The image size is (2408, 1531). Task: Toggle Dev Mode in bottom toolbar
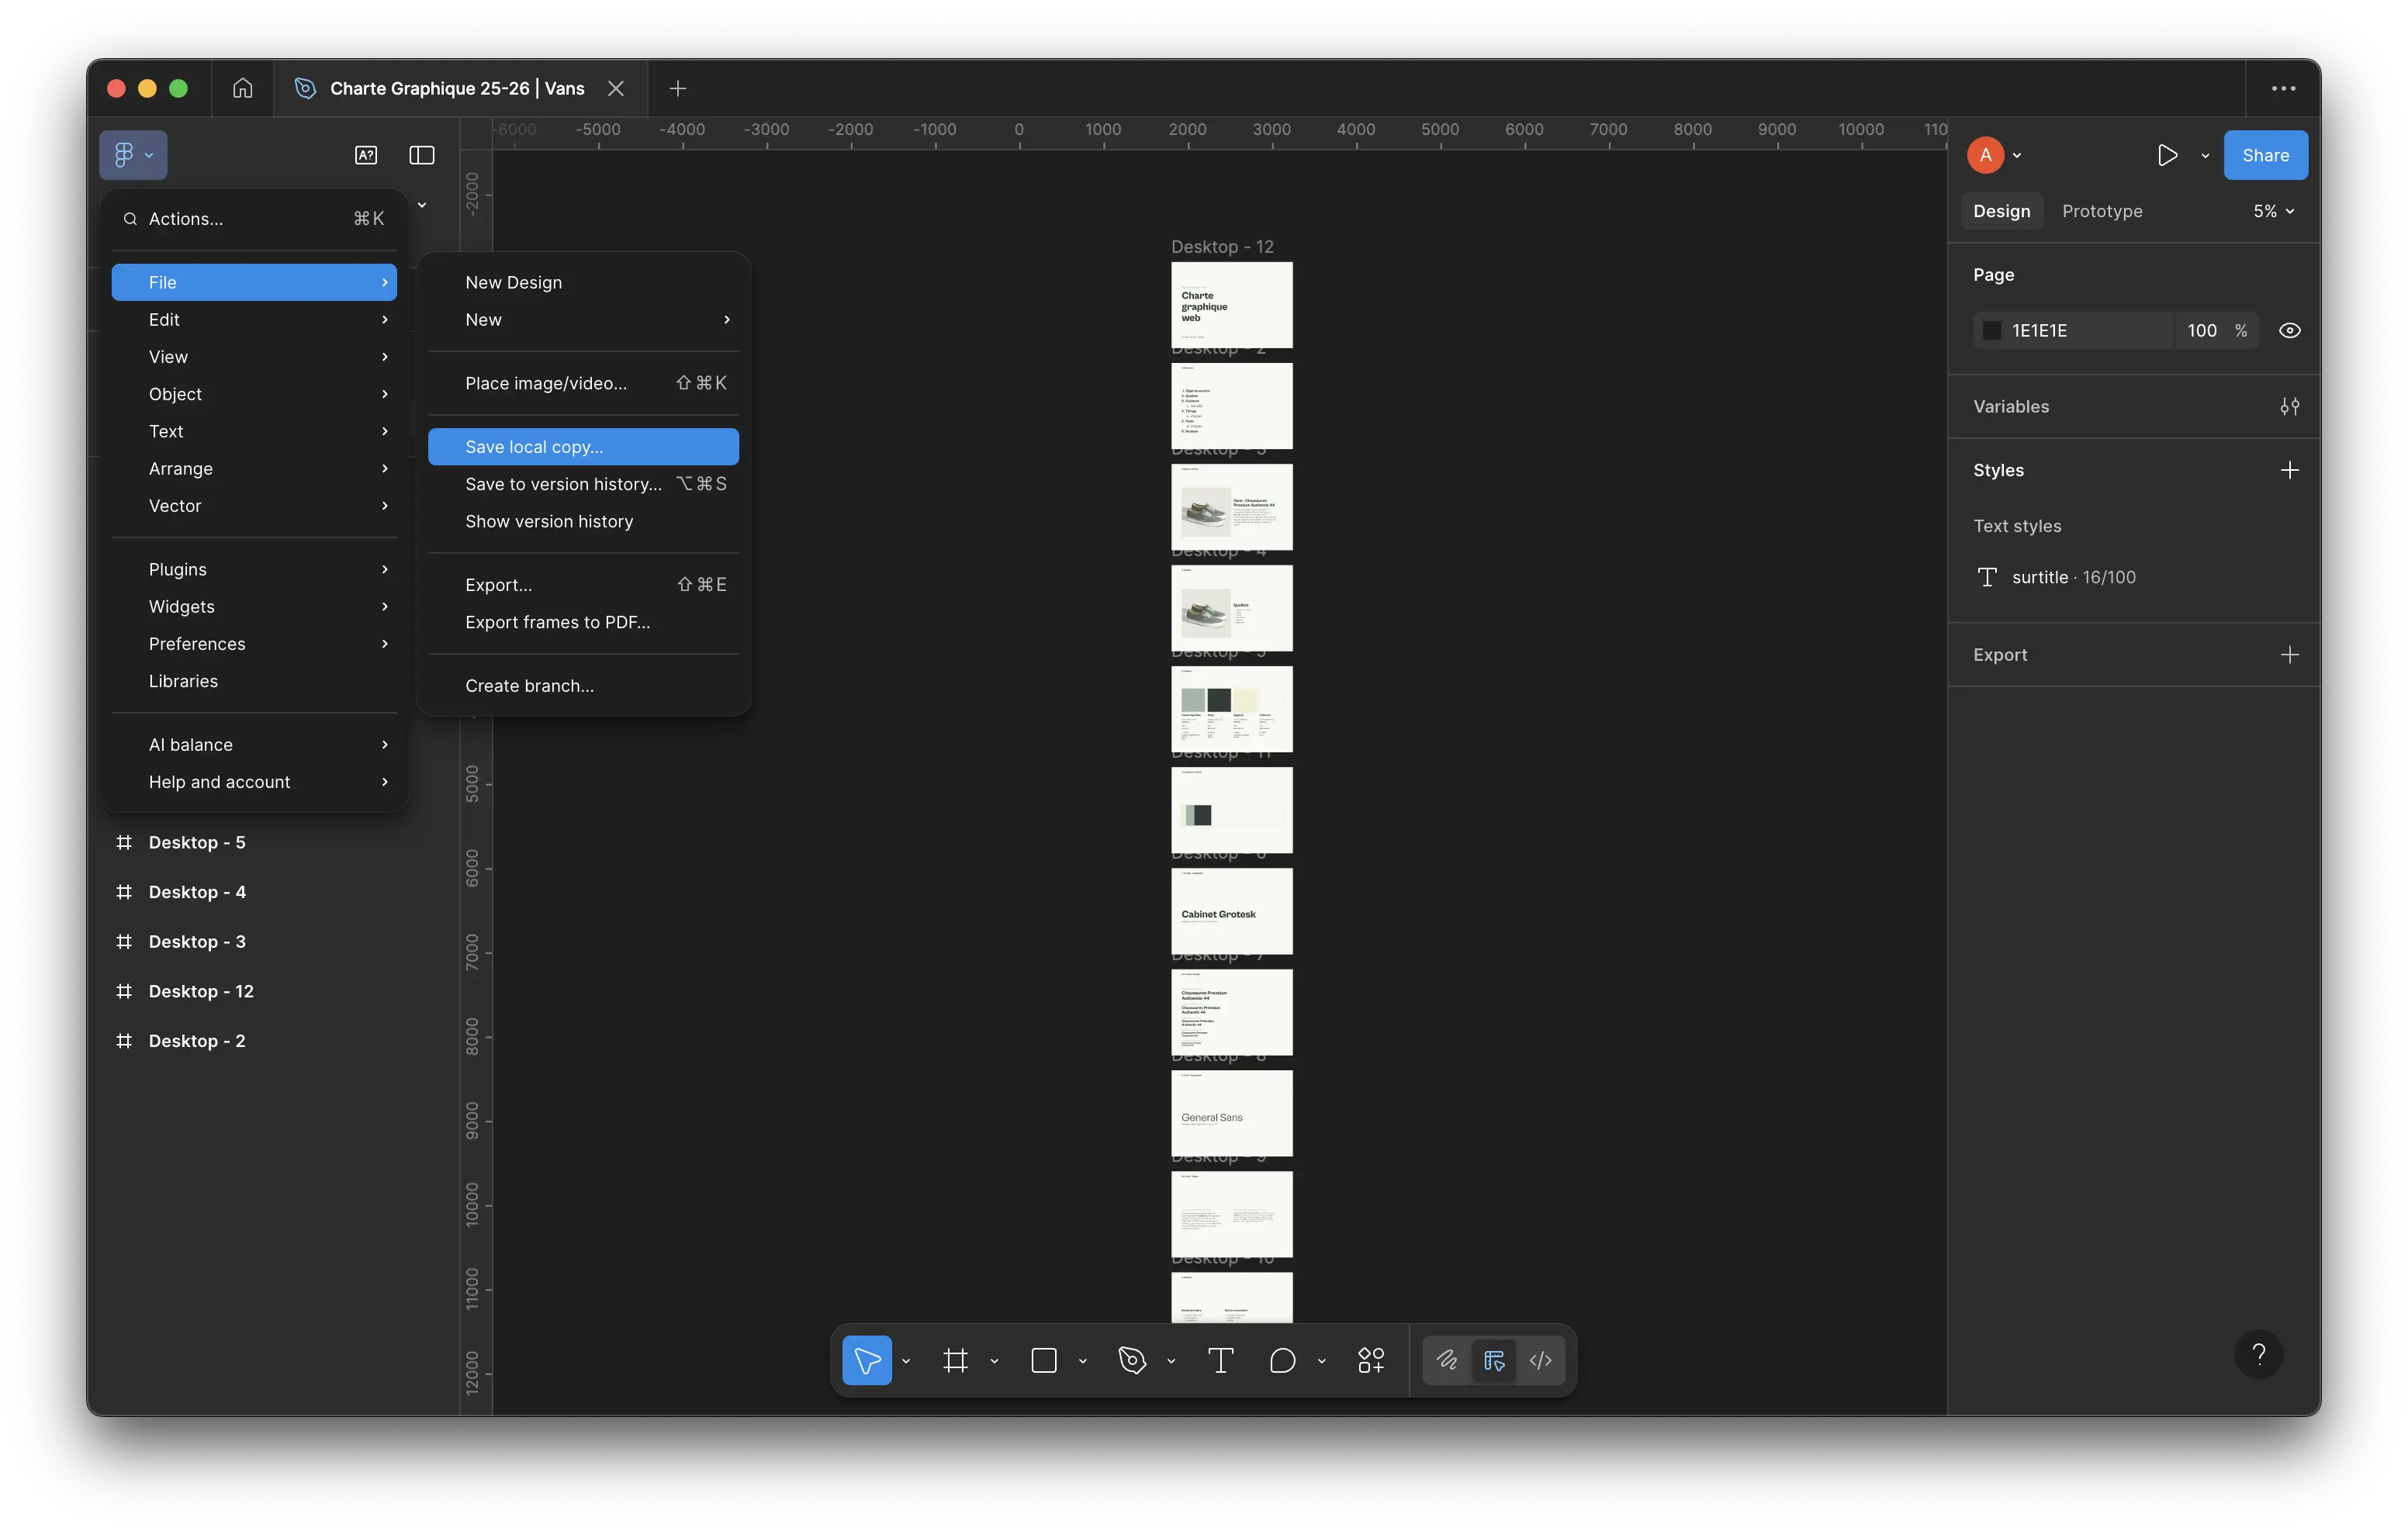[x=1540, y=1360]
